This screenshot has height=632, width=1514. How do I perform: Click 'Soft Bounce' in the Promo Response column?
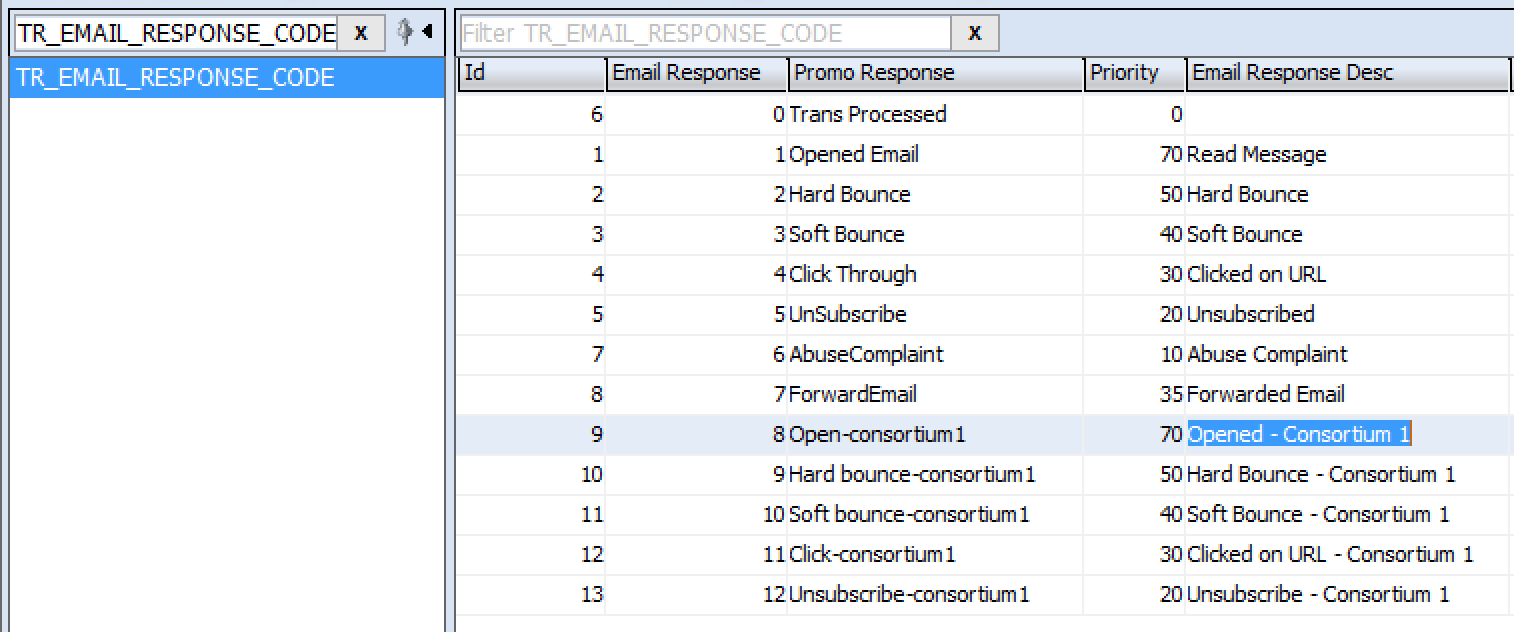coord(935,235)
